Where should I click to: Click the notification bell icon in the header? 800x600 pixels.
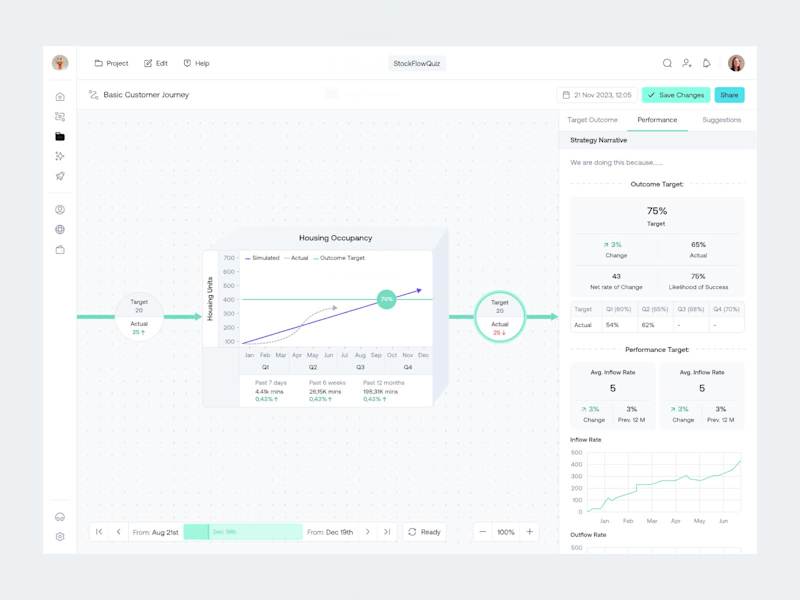point(707,62)
